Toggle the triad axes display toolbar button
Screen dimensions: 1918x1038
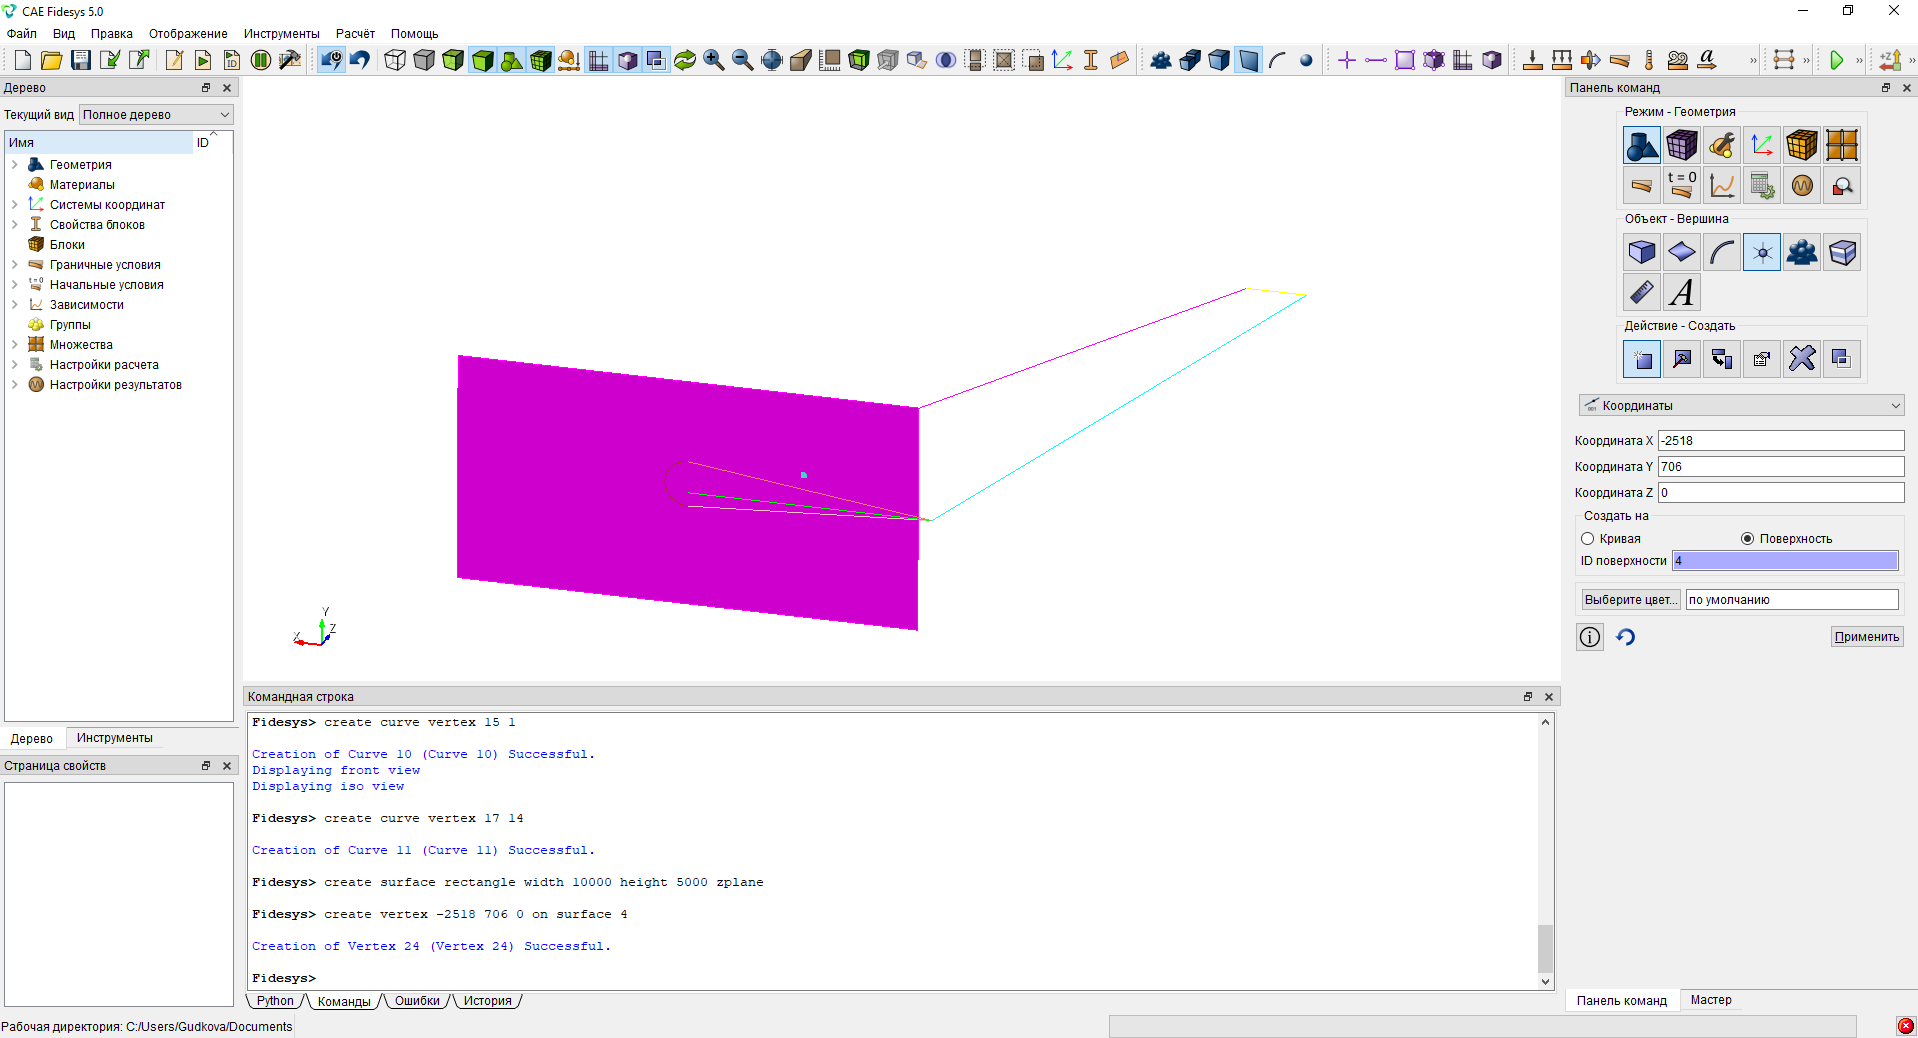tap(1062, 60)
